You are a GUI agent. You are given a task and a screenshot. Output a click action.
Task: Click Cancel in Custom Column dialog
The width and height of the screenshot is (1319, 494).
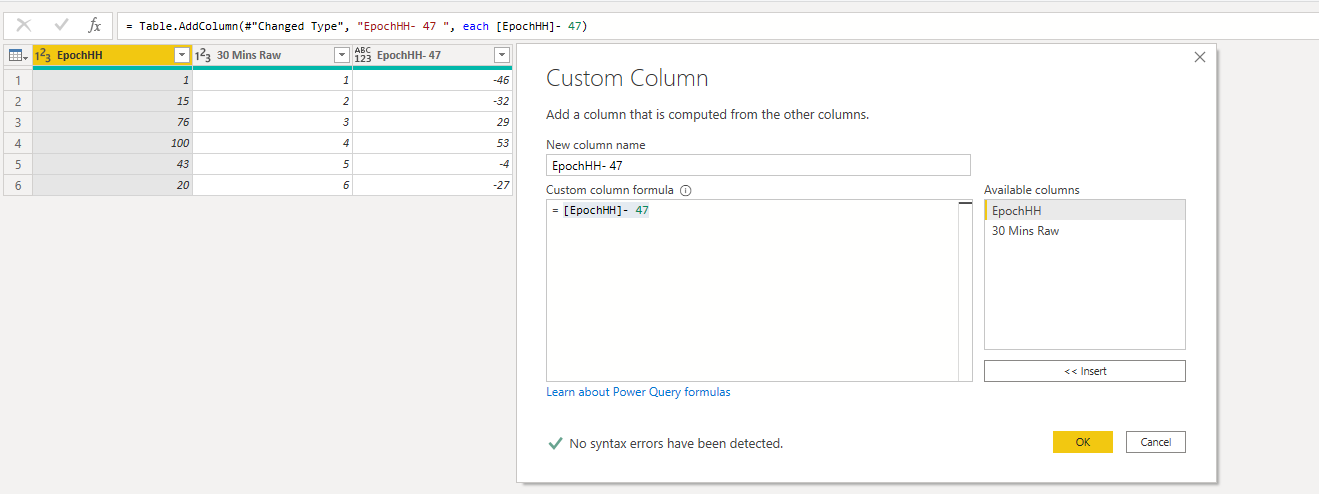[1156, 442]
